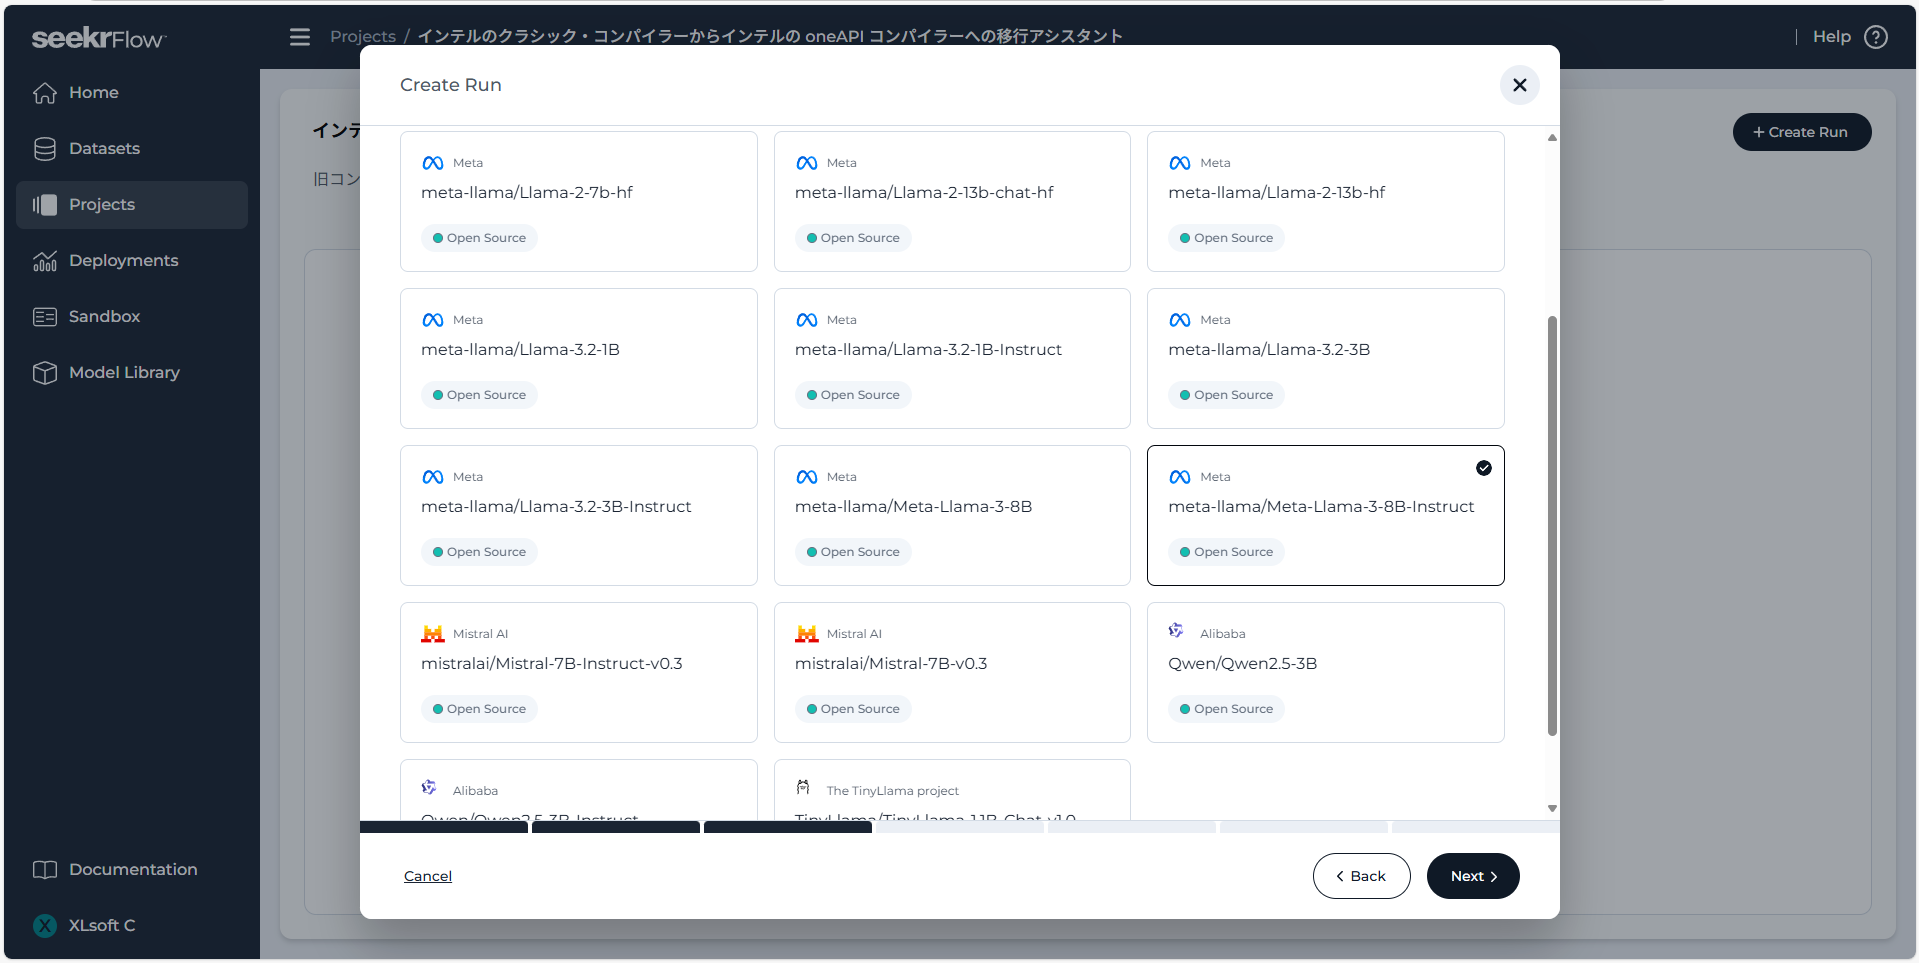This screenshot has width=1919, height=963.
Task: Select the mistralai/Mistral-7B-v0.3 model name
Action: click(x=891, y=664)
